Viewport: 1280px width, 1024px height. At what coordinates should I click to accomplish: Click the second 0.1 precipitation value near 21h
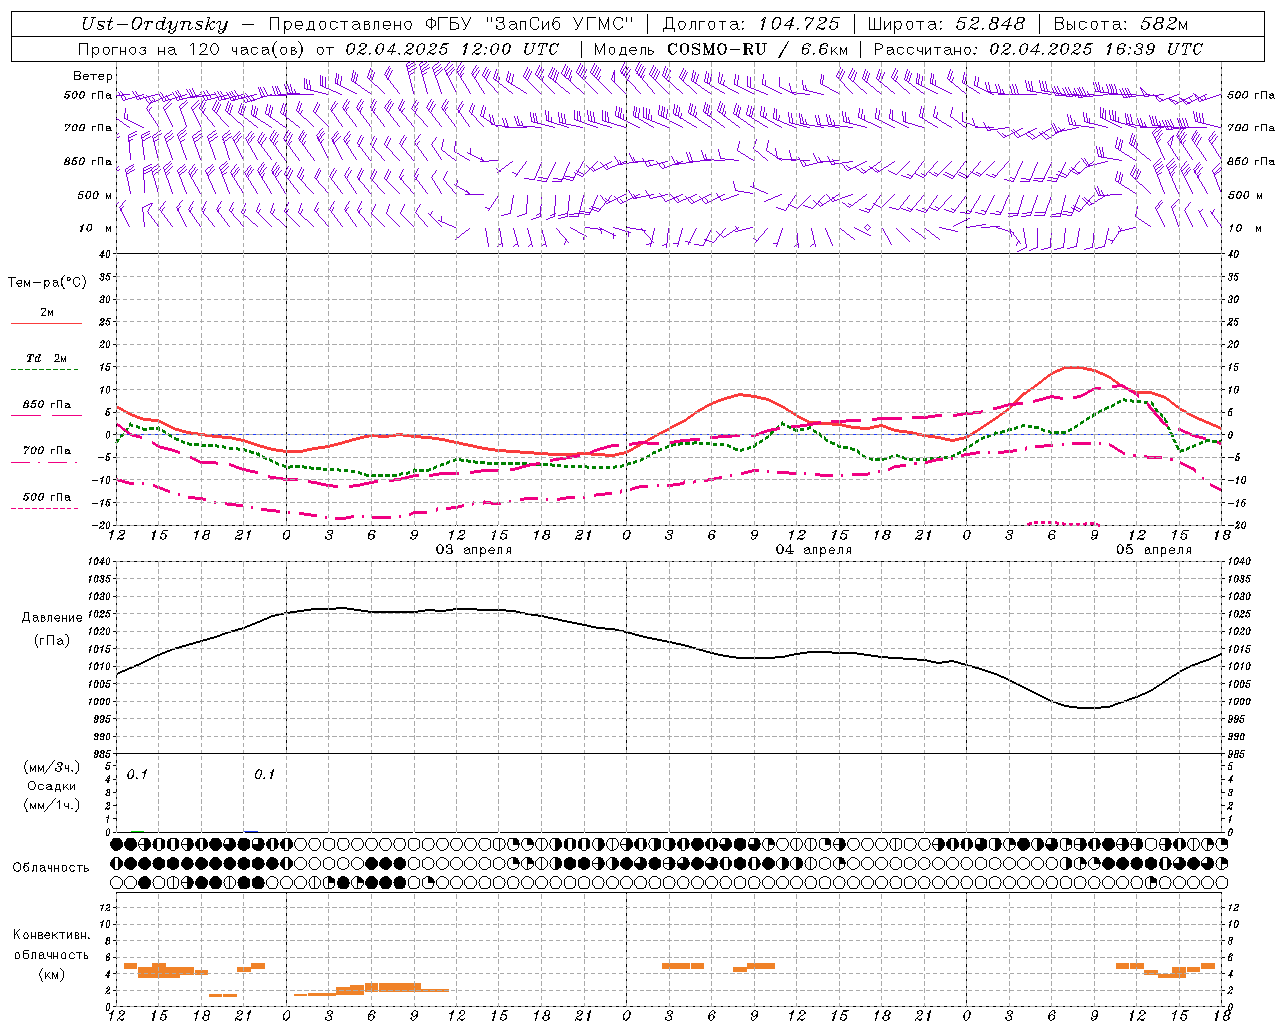(264, 775)
